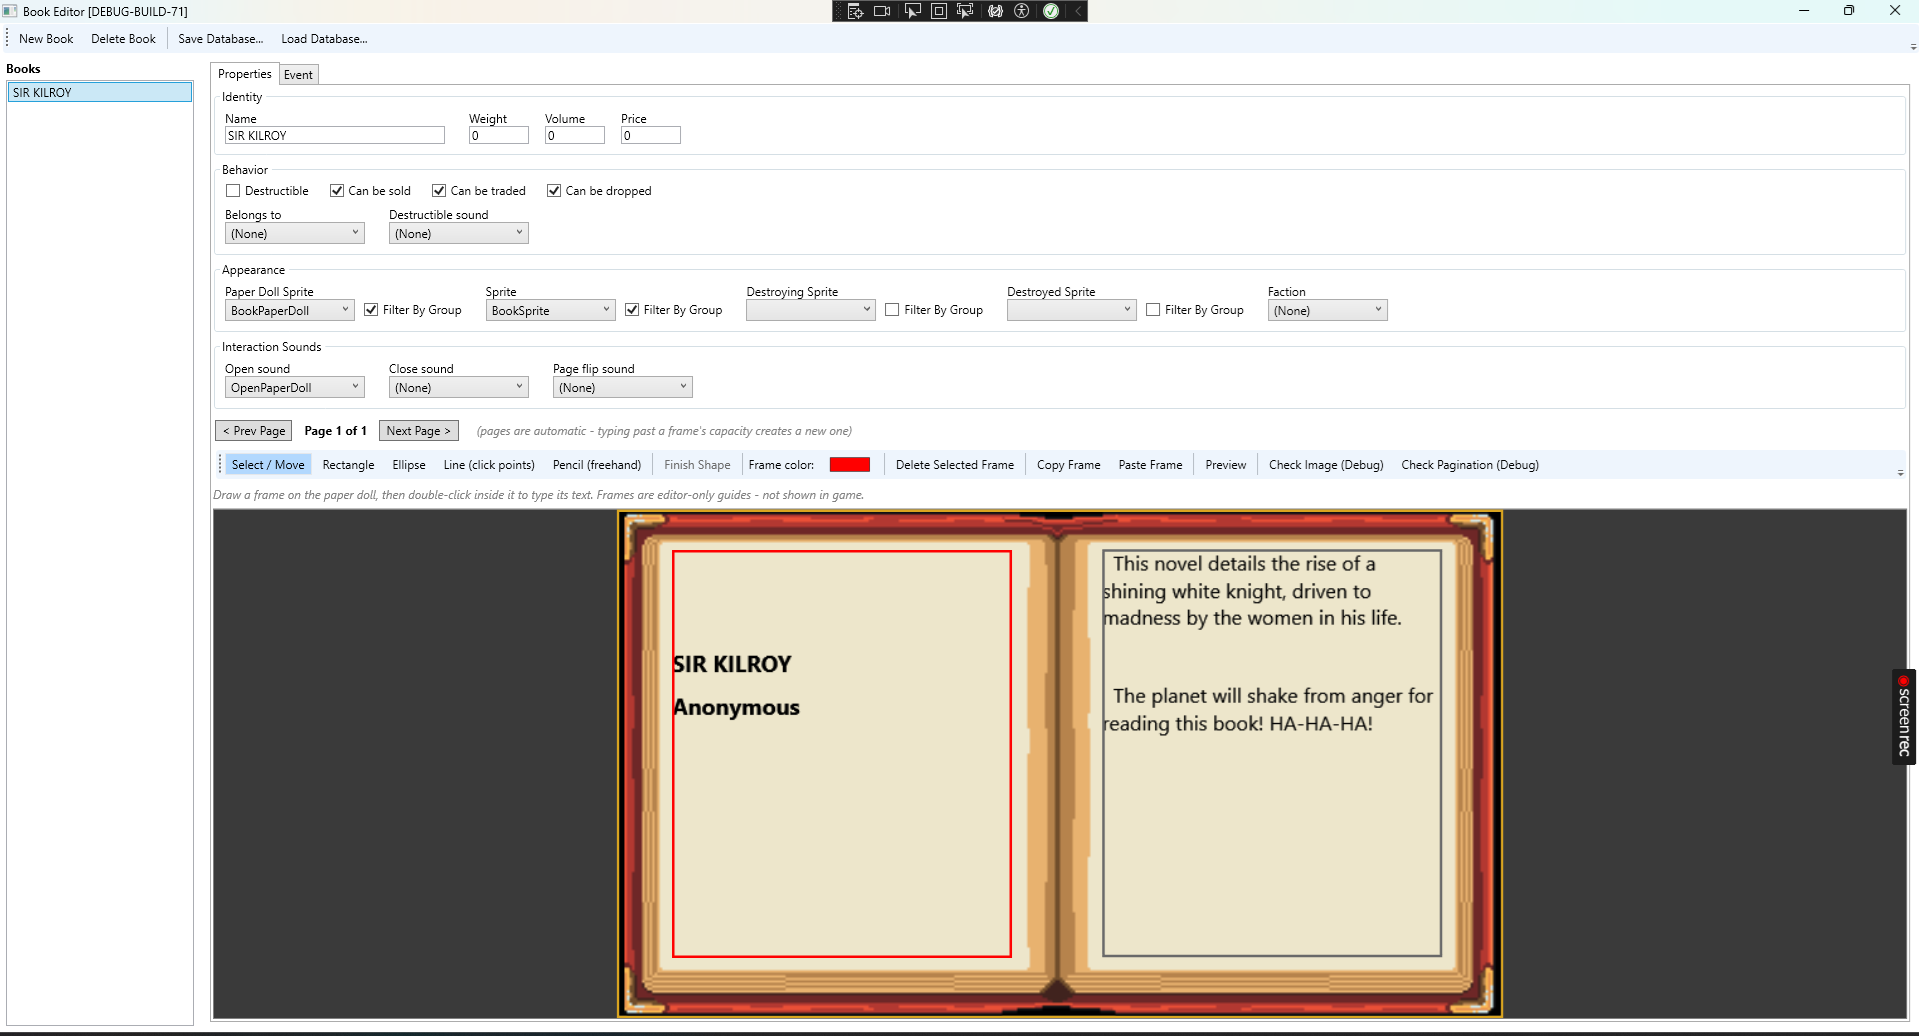Go to Next Page button
1919x1036 pixels.
[419, 431]
